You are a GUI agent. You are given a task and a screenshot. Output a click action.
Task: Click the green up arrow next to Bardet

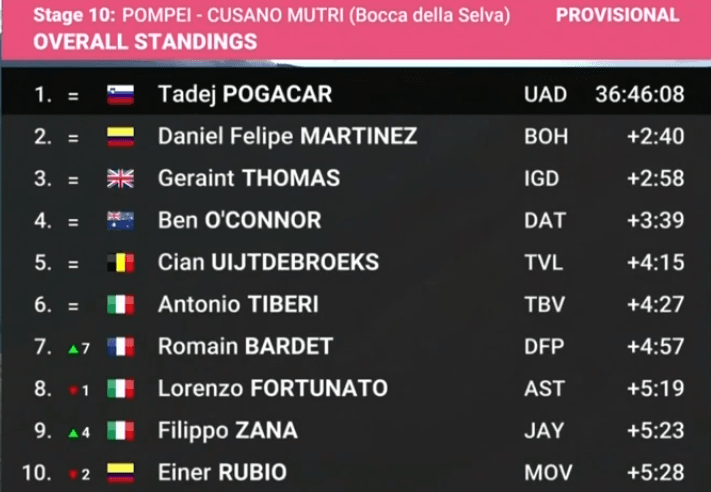(73, 349)
